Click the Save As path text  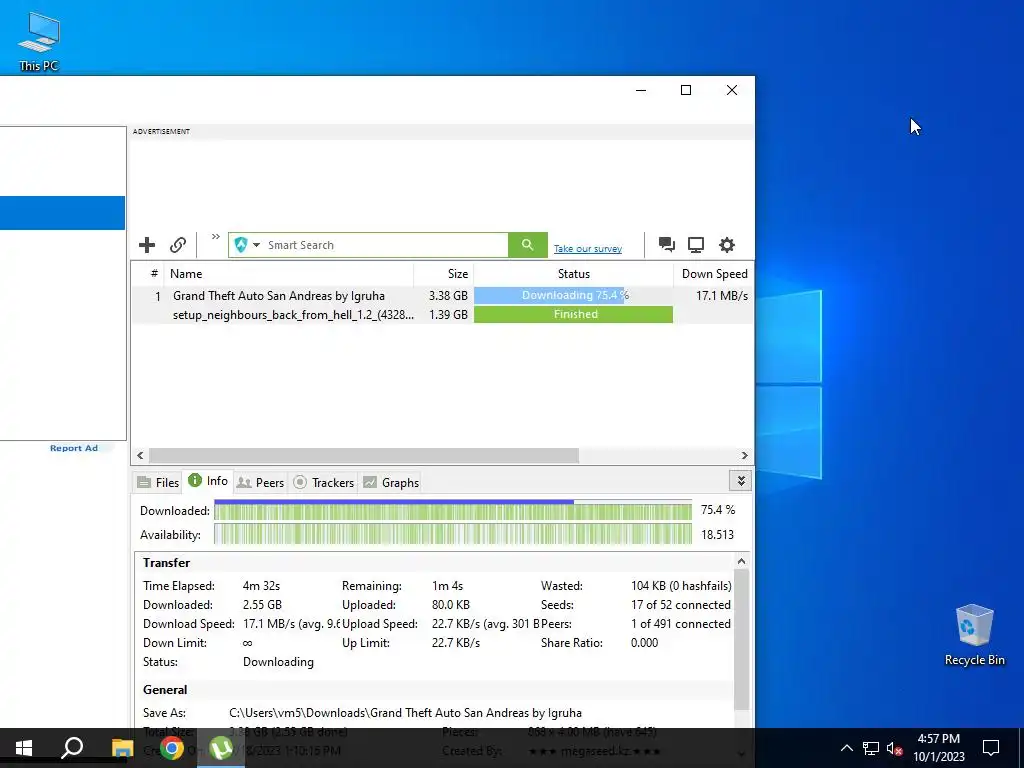coord(405,713)
